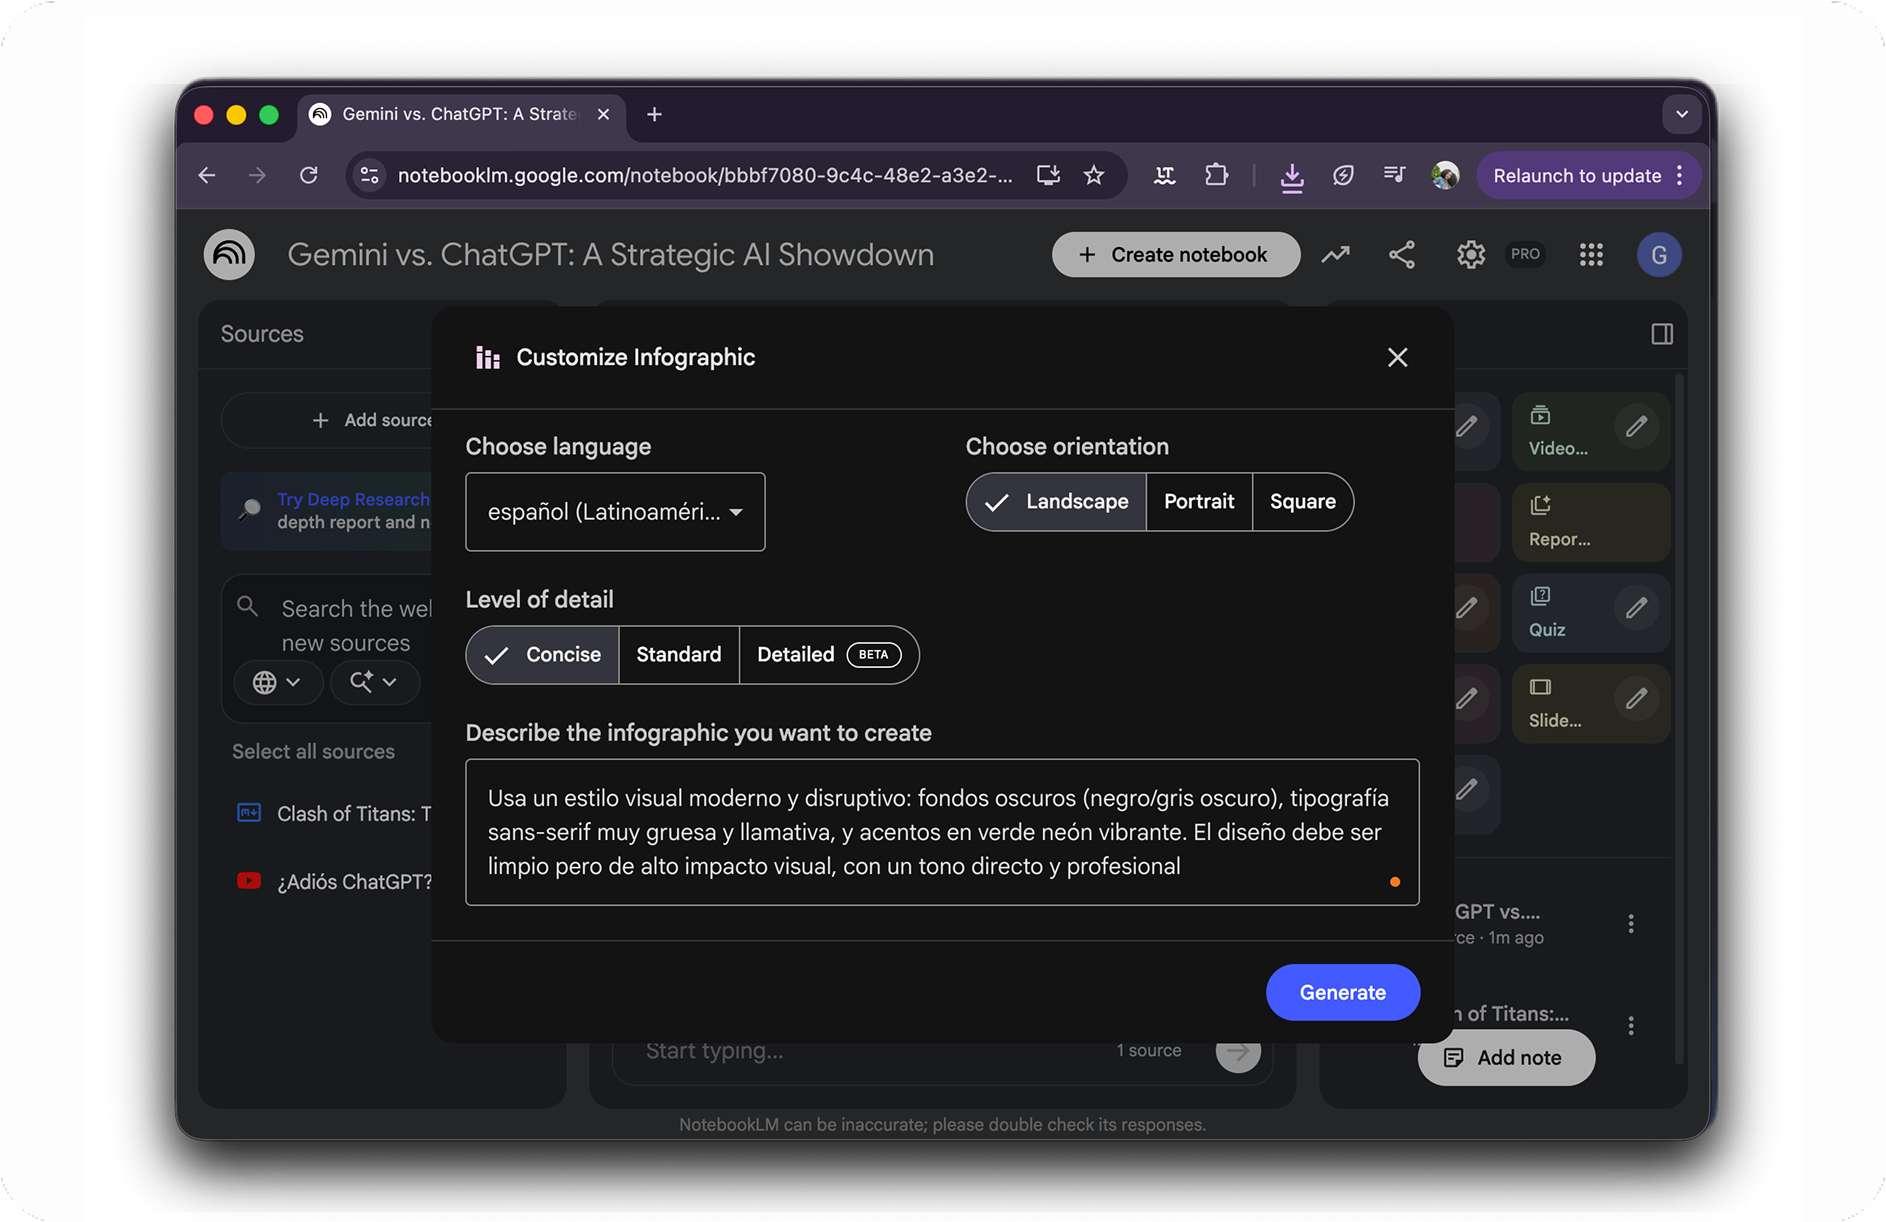
Task: Expand the research mode dropdown
Action: pos(374,683)
